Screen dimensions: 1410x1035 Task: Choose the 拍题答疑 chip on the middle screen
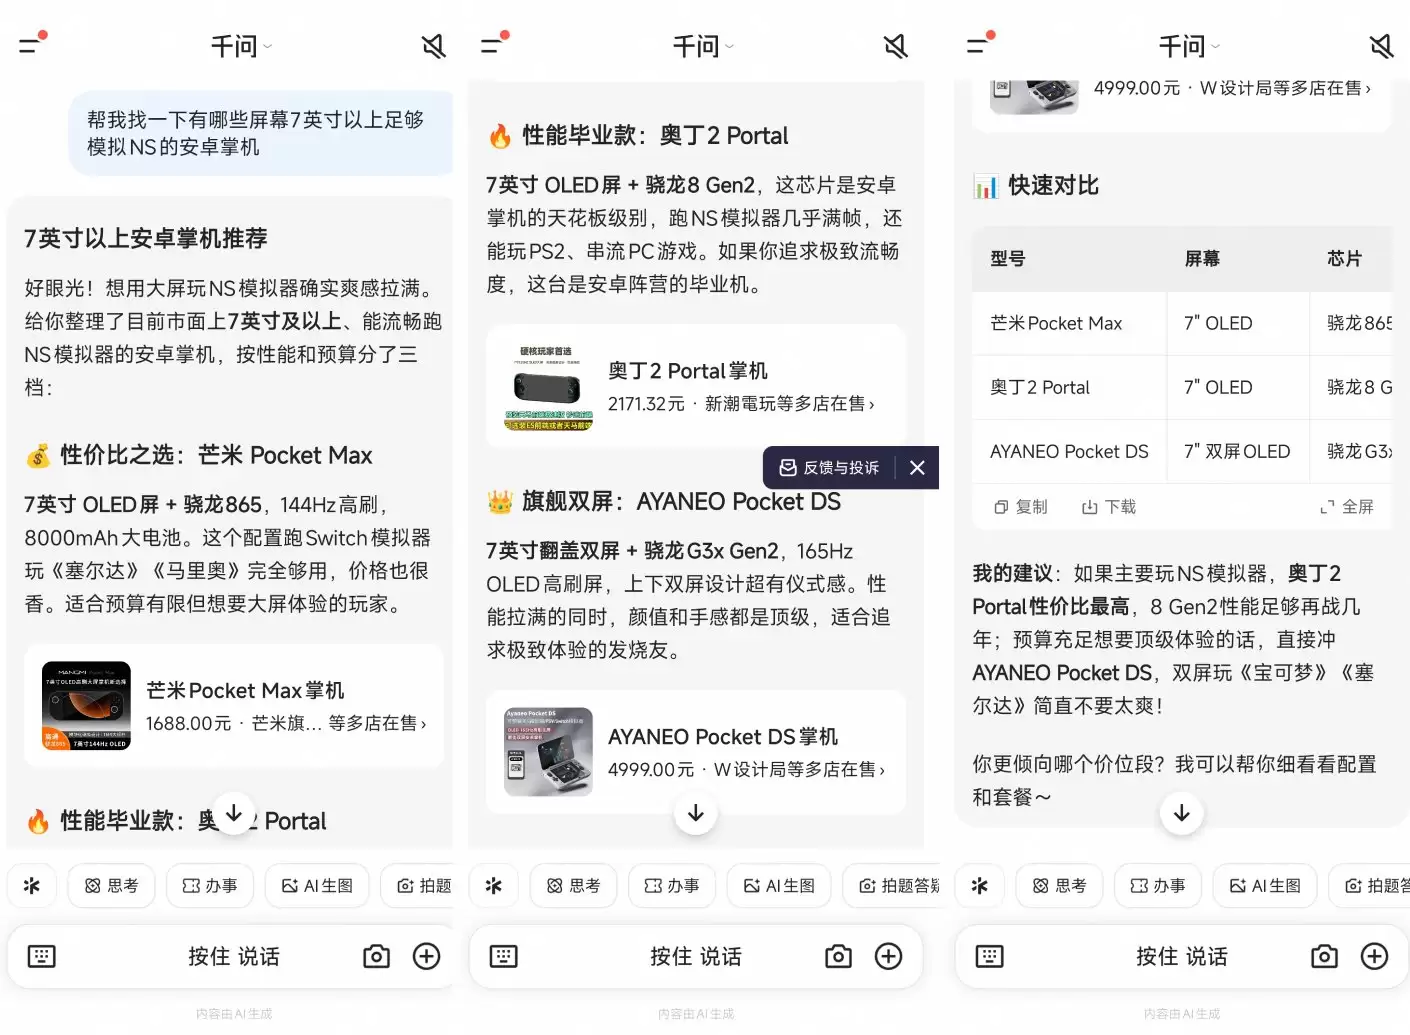click(x=892, y=885)
